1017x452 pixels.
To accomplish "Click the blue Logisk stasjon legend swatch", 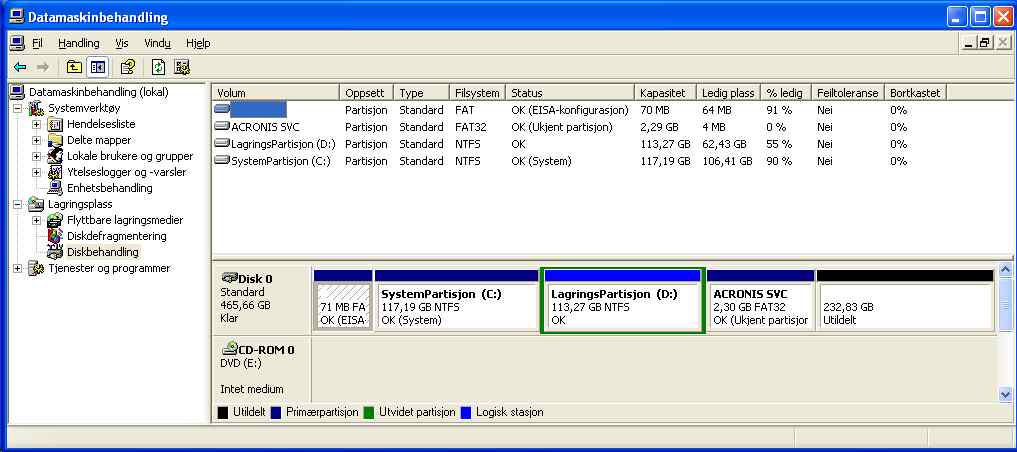I will coord(466,412).
